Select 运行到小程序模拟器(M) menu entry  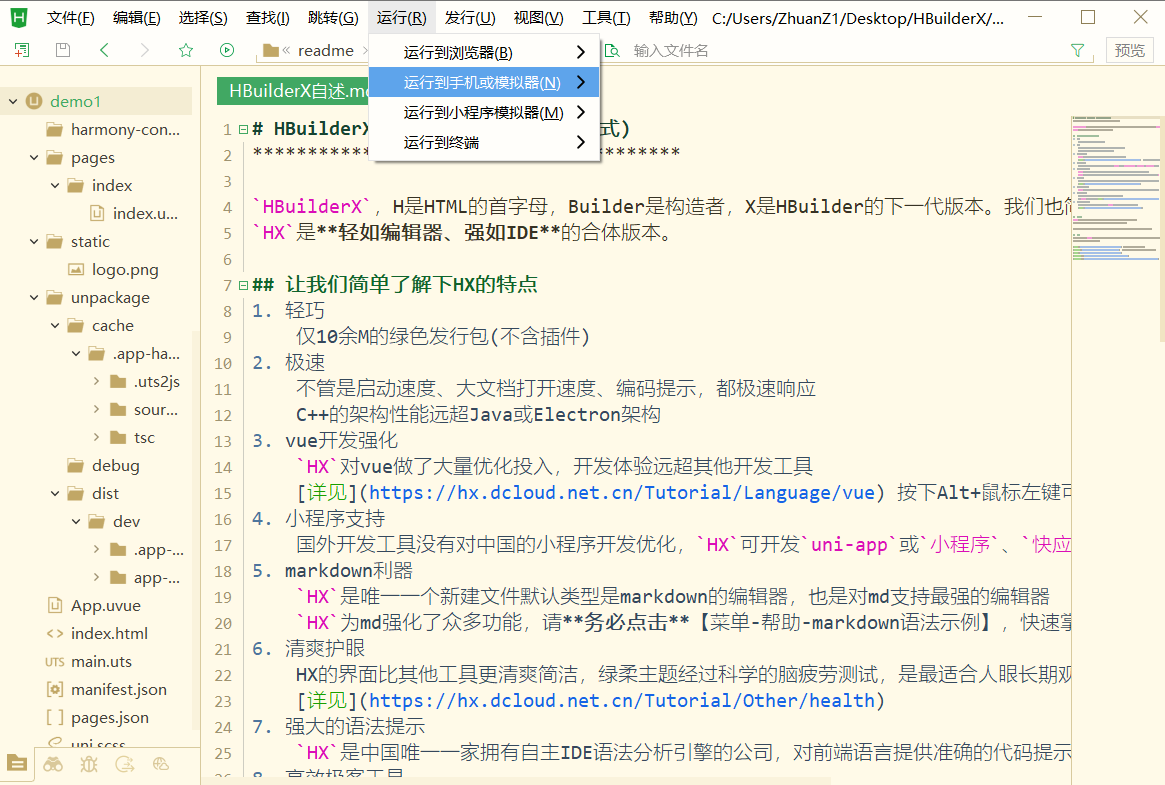point(484,112)
